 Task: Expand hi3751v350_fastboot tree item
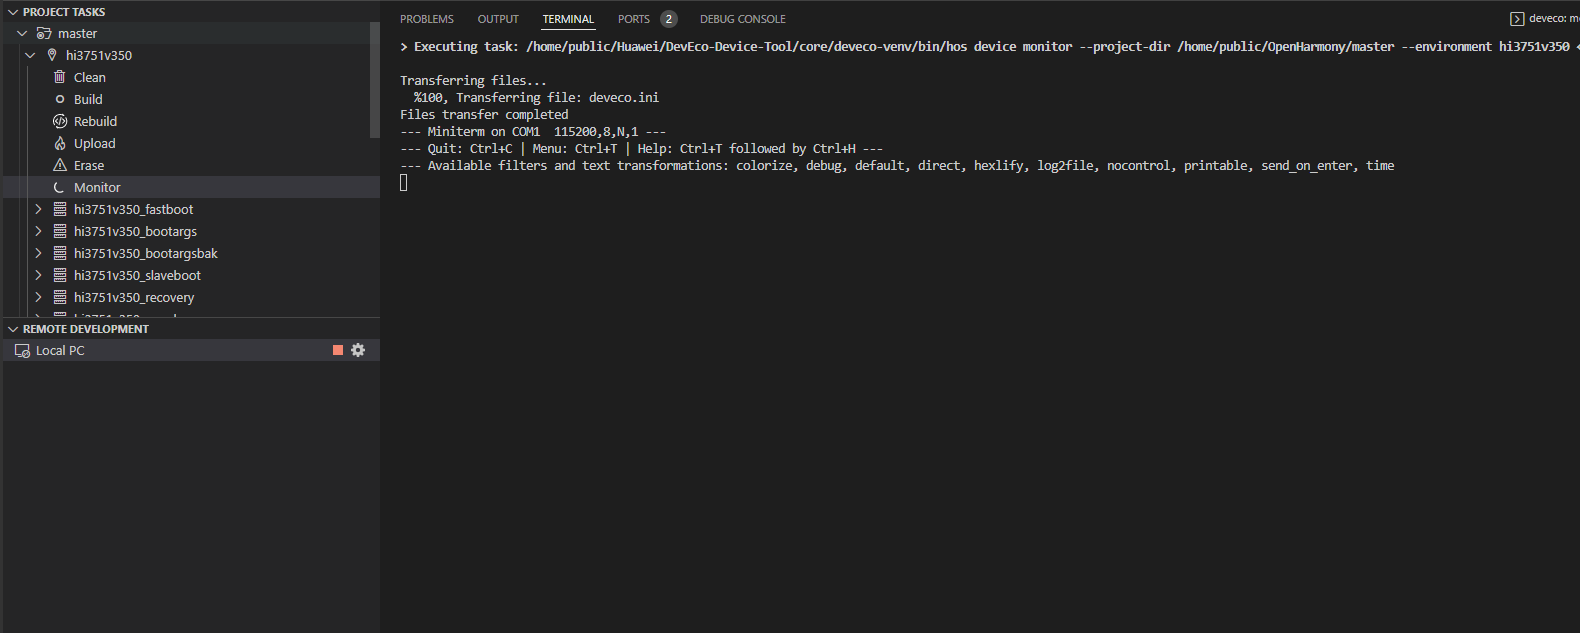click(x=38, y=209)
